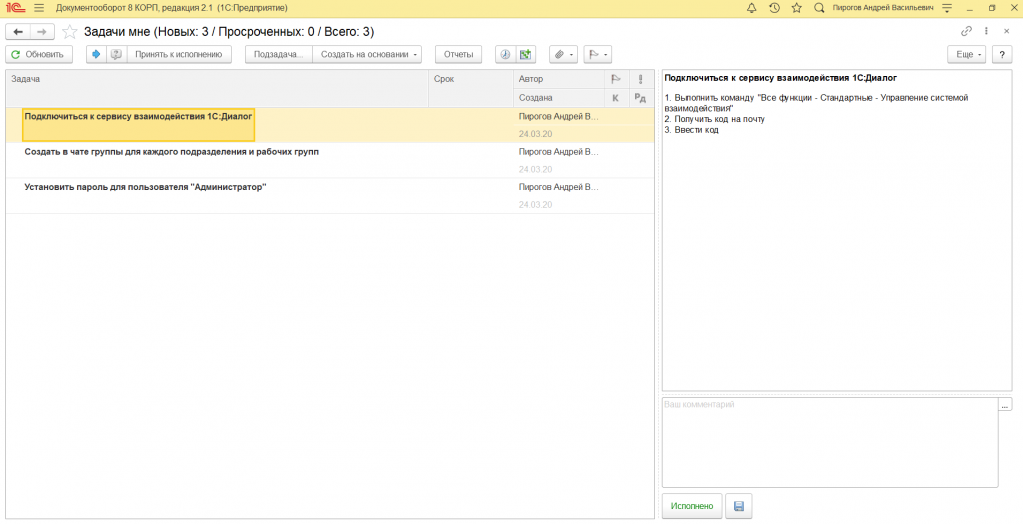Image resolution: width=1023 pixels, height=524 pixels.
Task: Click the blue arrow redirect icon
Action: pos(96,54)
